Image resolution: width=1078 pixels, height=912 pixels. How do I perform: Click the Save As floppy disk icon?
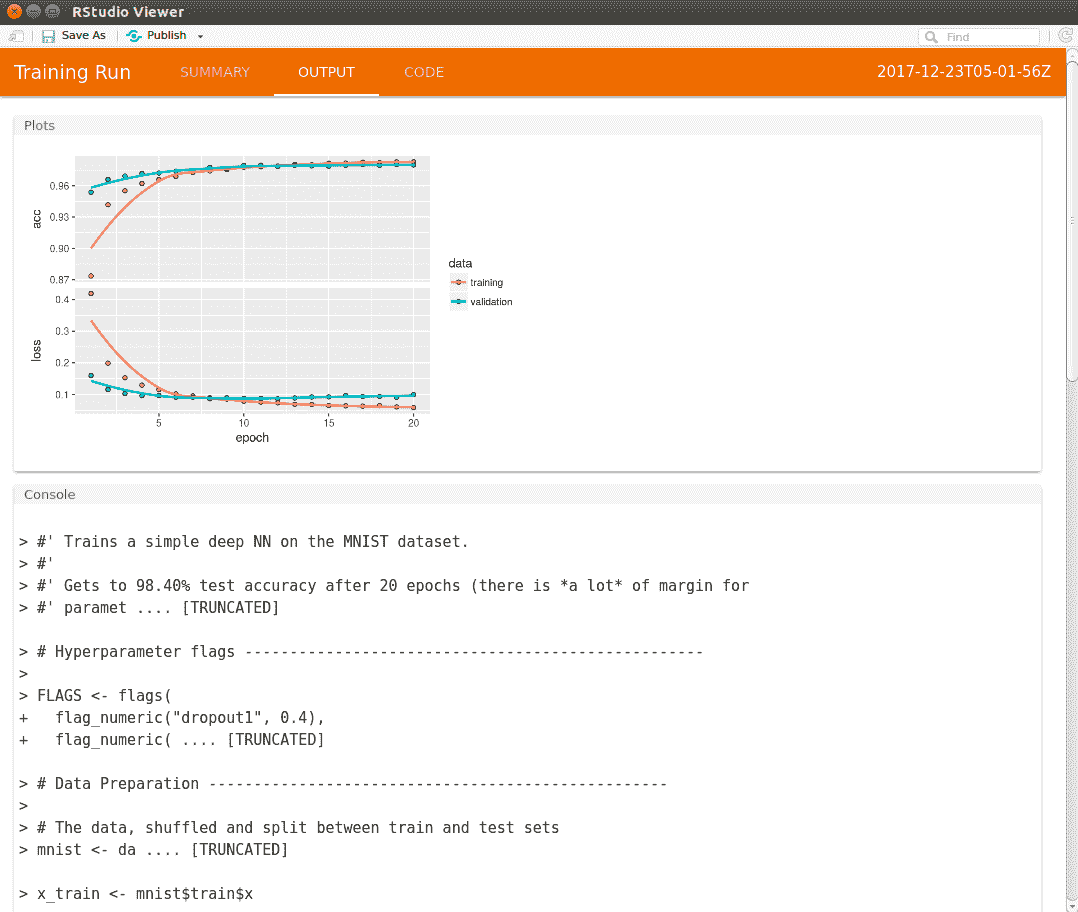coord(48,36)
